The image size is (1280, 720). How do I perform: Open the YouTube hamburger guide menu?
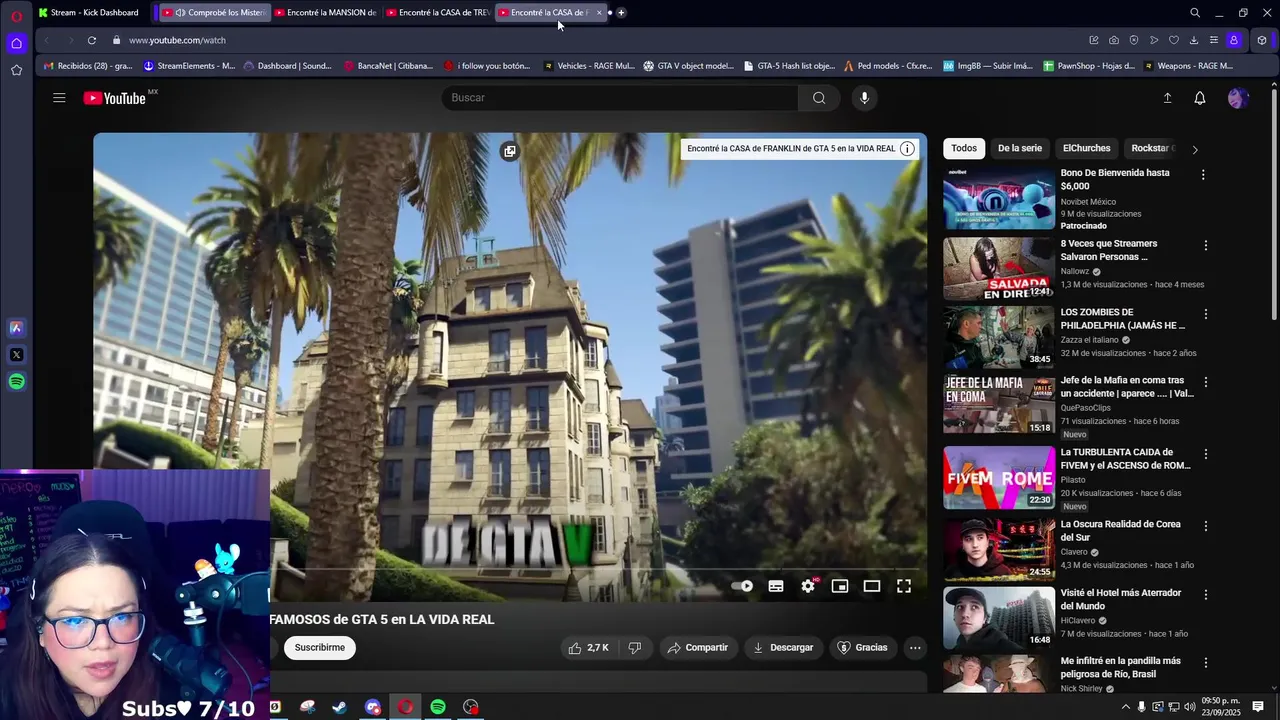59,98
